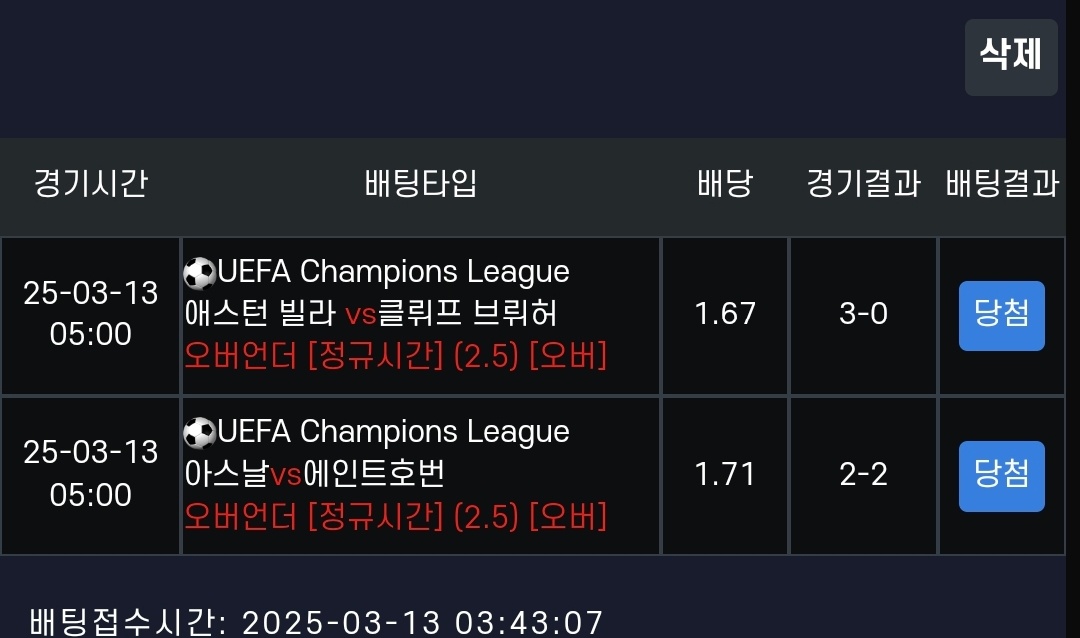Click the 오버언더 bet line under 아스날
The height and width of the screenshot is (638, 1080).
396,516
